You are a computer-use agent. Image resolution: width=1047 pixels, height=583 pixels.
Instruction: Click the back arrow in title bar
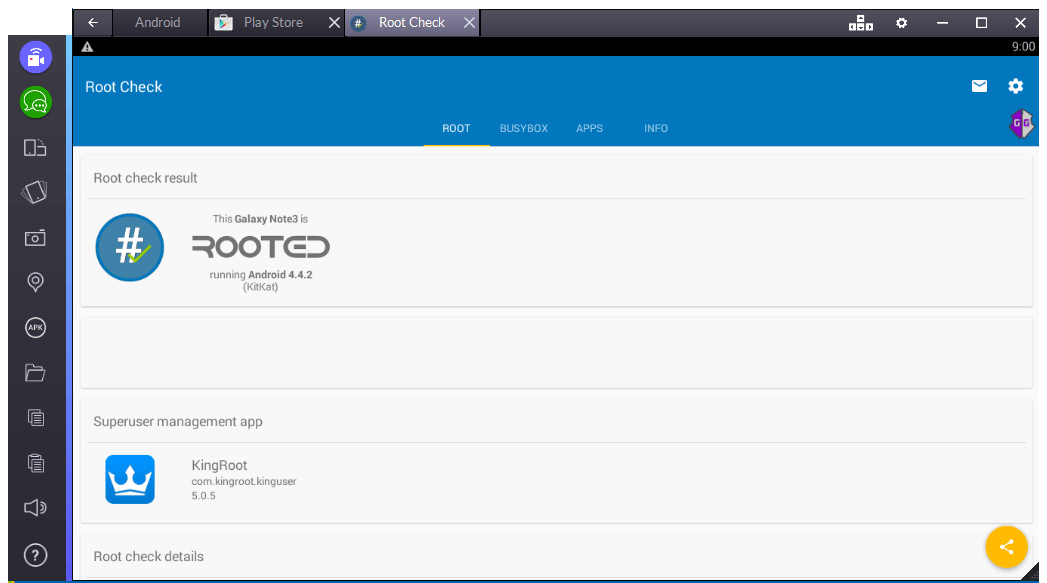coord(93,23)
